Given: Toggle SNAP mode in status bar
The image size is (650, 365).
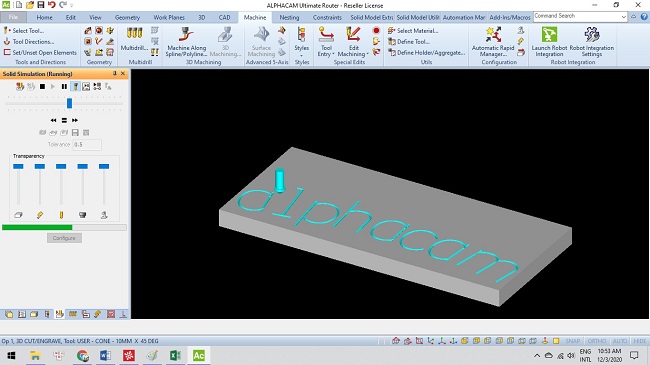Looking at the screenshot, I should pyautogui.click(x=573, y=341).
